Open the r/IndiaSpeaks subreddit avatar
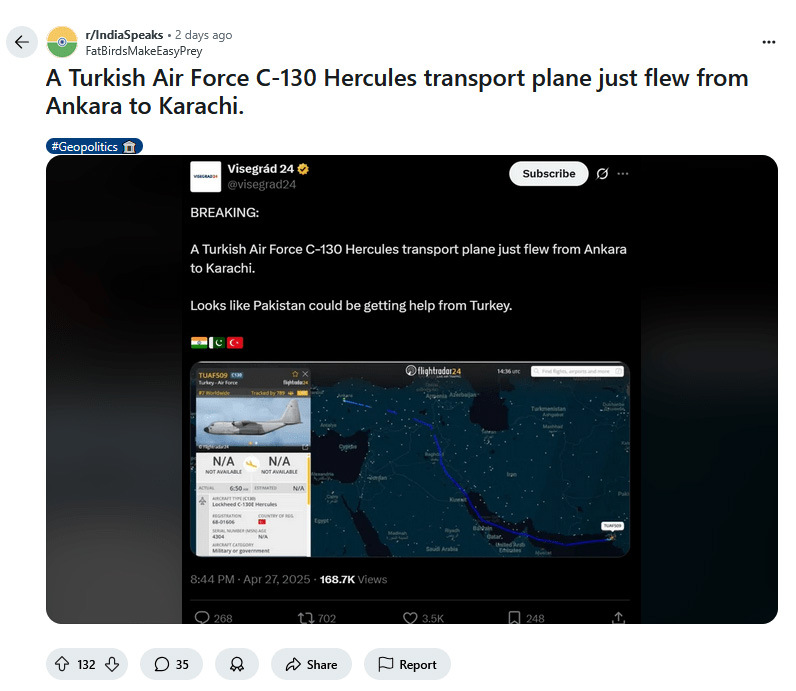Screen dimensions: 796x691 point(62,42)
